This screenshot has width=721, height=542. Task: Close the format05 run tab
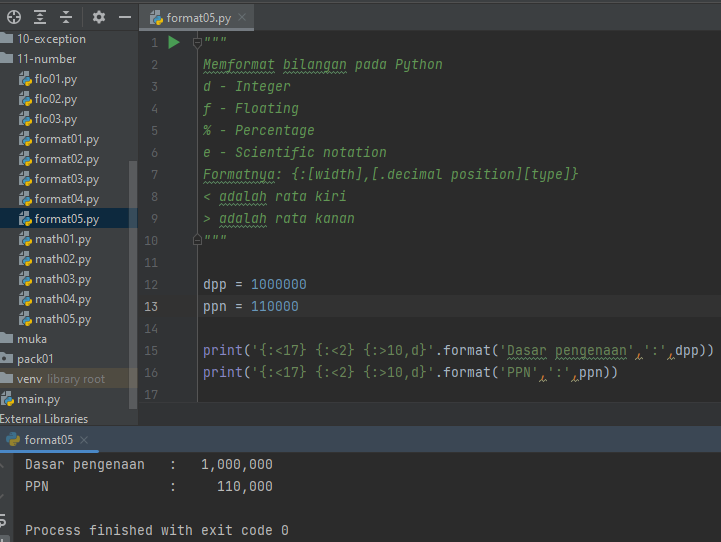(x=84, y=440)
